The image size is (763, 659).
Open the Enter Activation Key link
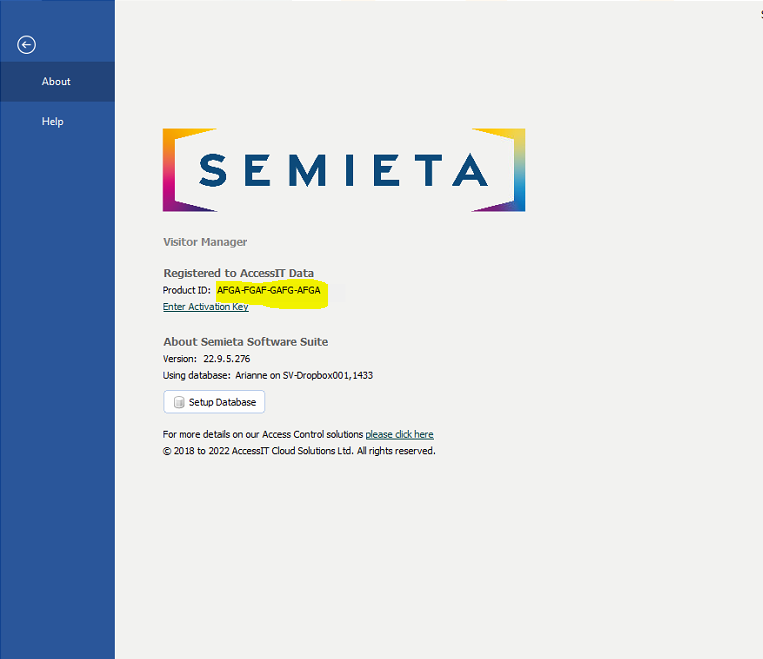tap(205, 307)
